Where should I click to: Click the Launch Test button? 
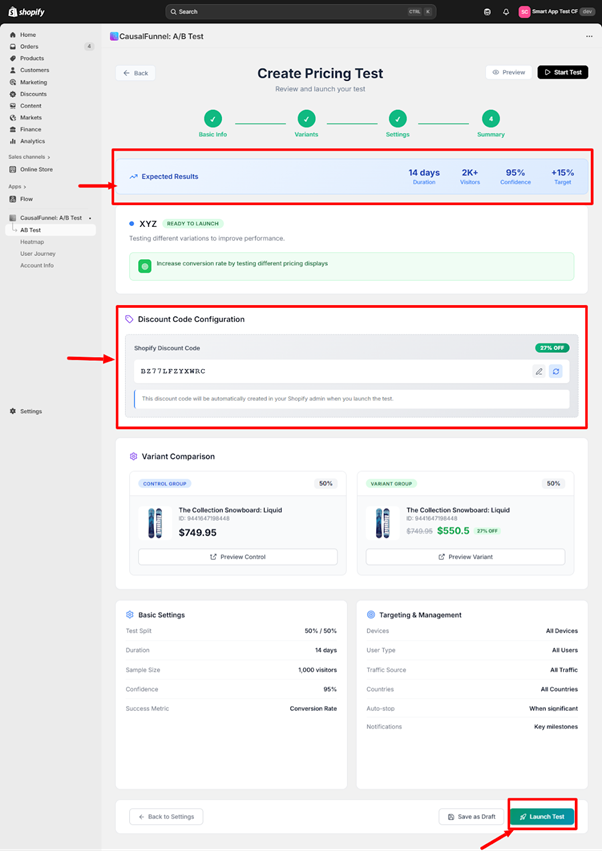(541, 816)
